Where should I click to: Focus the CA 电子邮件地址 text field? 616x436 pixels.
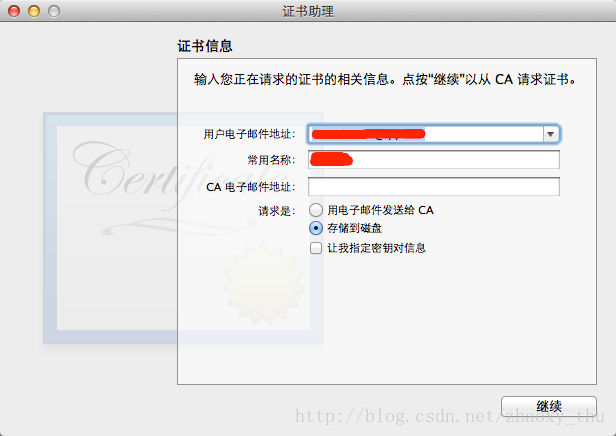coord(434,187)
